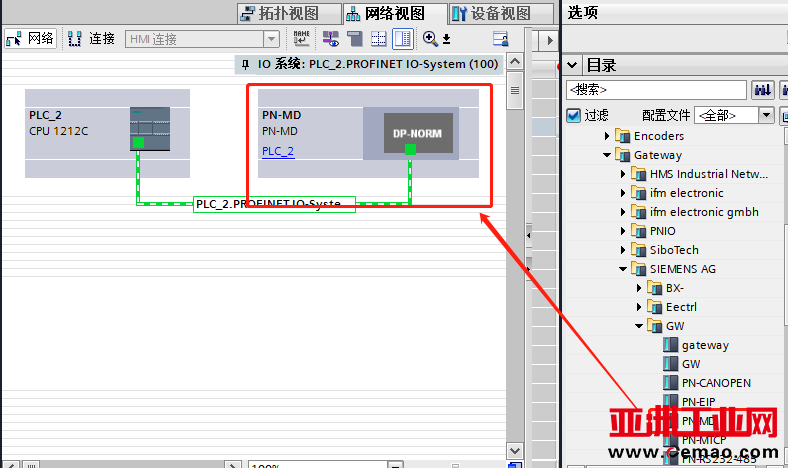Click the vertical scrollbar down arrow

tap(515, 450)
